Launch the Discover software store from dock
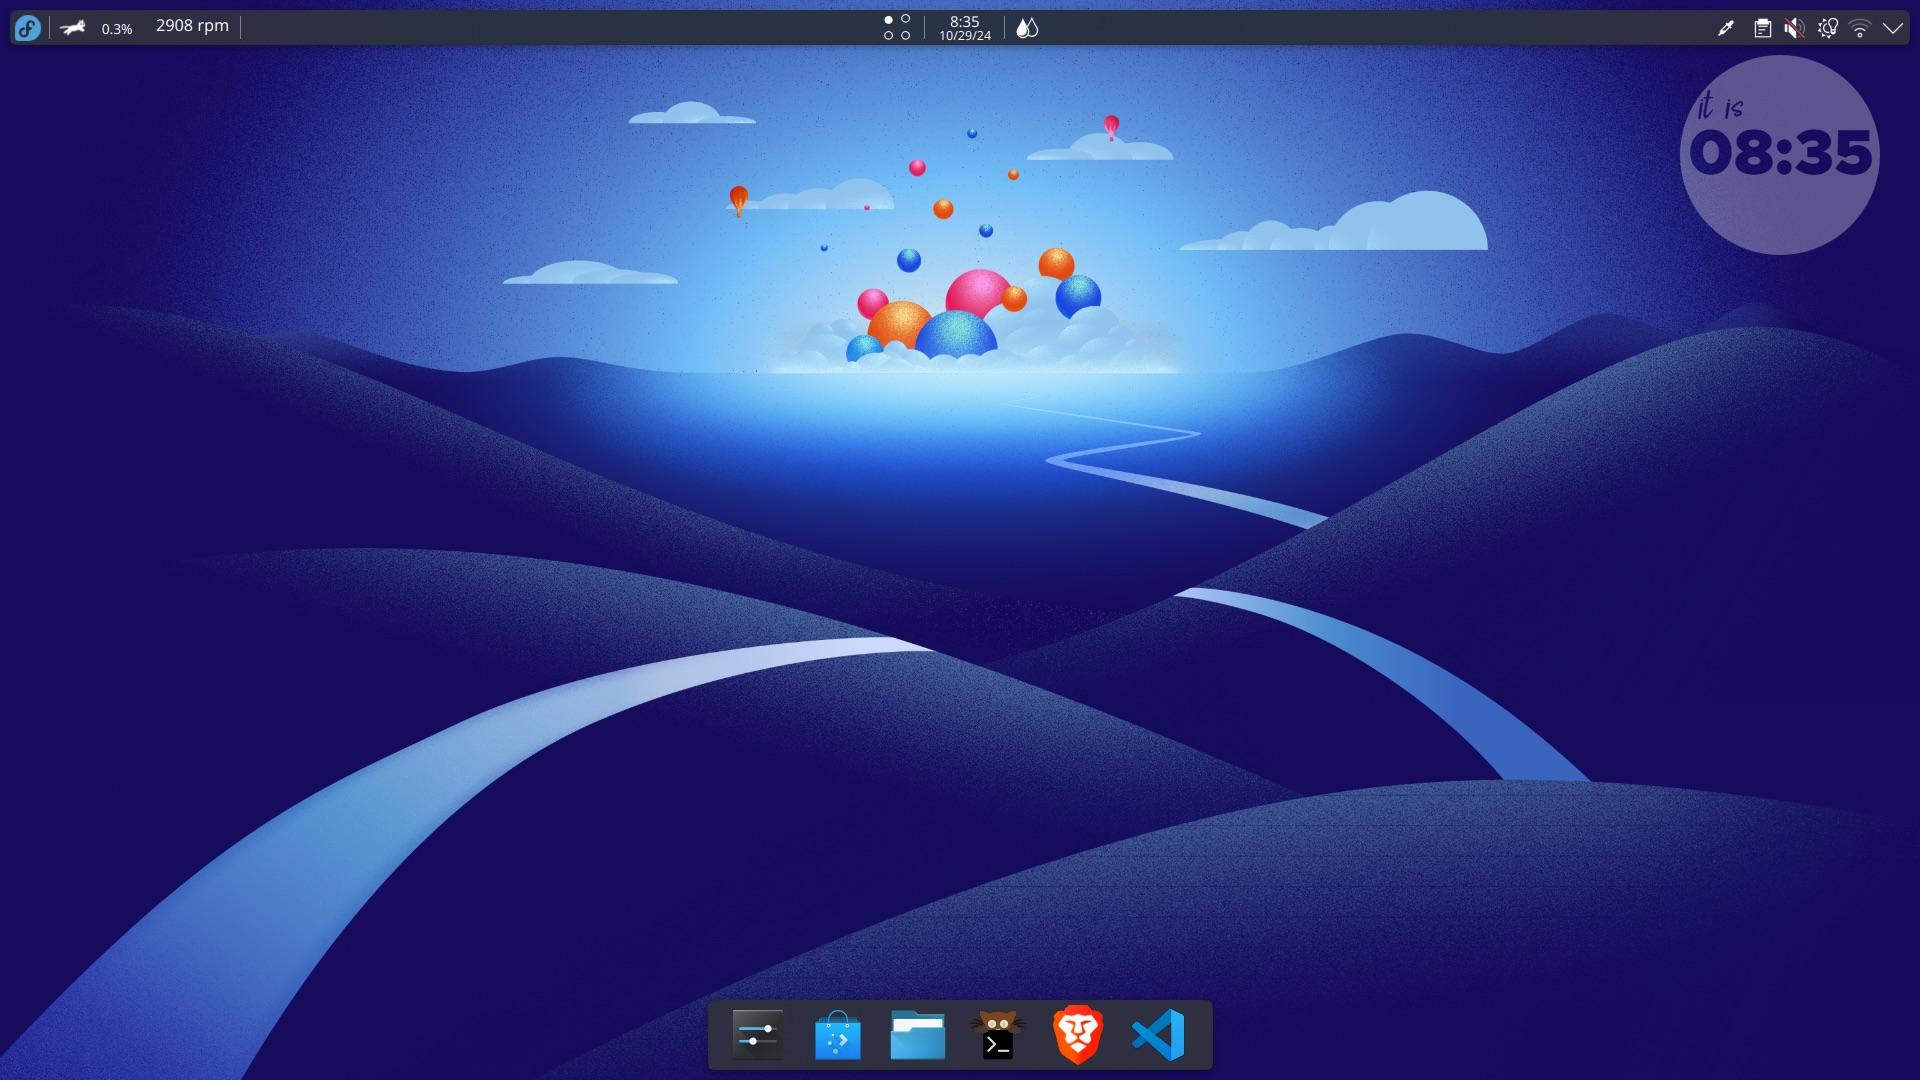1920x1080 pixels. (x=837, y=1035)
